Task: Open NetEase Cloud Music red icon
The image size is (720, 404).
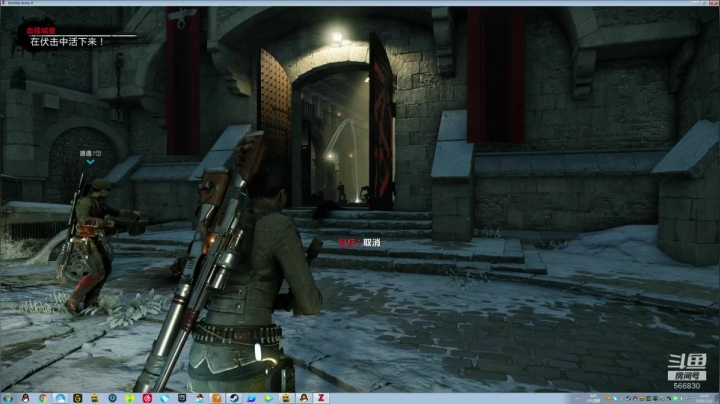Action: (x=147, y=398)
